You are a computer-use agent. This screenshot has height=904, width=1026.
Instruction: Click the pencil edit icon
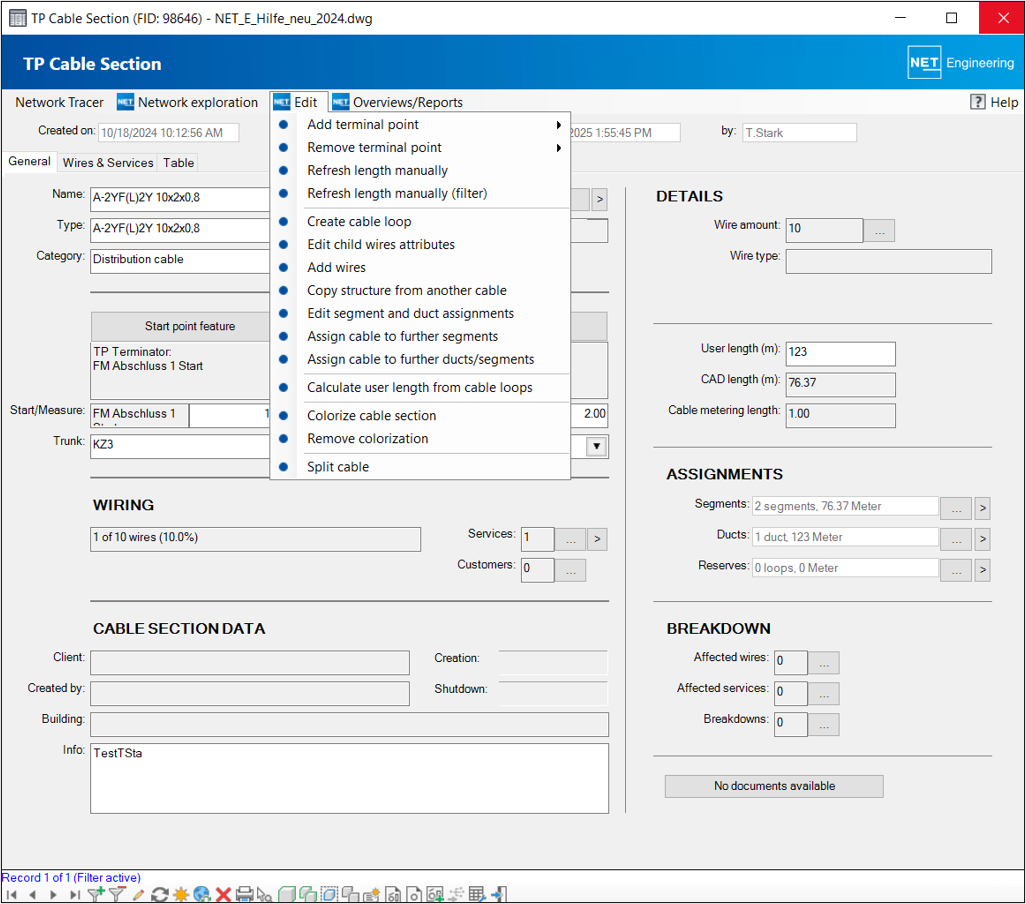[138, 894]
